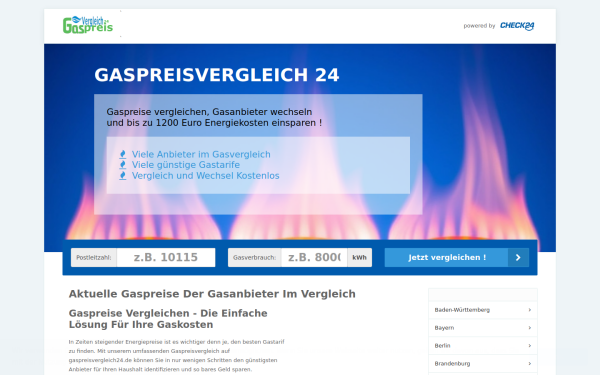Select the GASPREISVERGLEICH 24 heading

coord(217,75)
